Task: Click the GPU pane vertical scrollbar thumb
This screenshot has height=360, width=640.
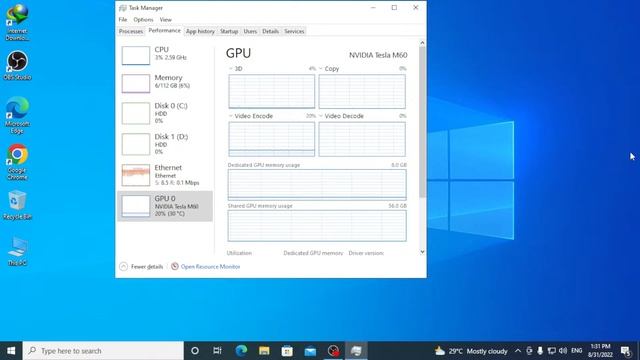Action: [x=422, y=122]
